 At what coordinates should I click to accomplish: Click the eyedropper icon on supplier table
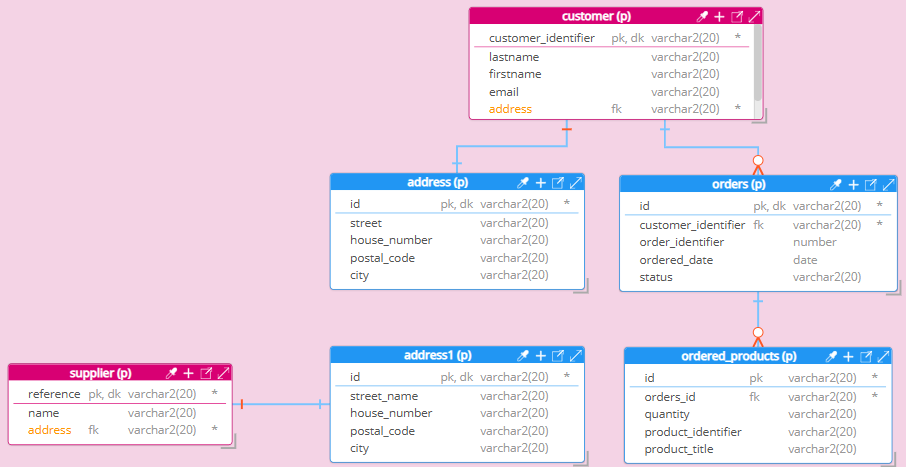click(171, 373)
